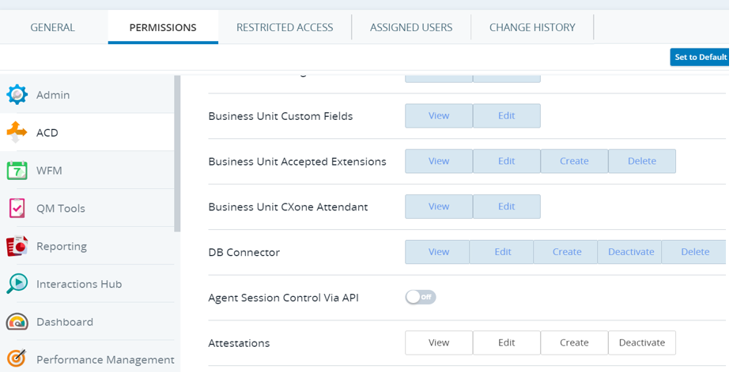The height and width of the screenshot is (372, 733).
Task: Toggle Delete for Business Unit Accepted Extensions
Action: [x=642, y=161]
